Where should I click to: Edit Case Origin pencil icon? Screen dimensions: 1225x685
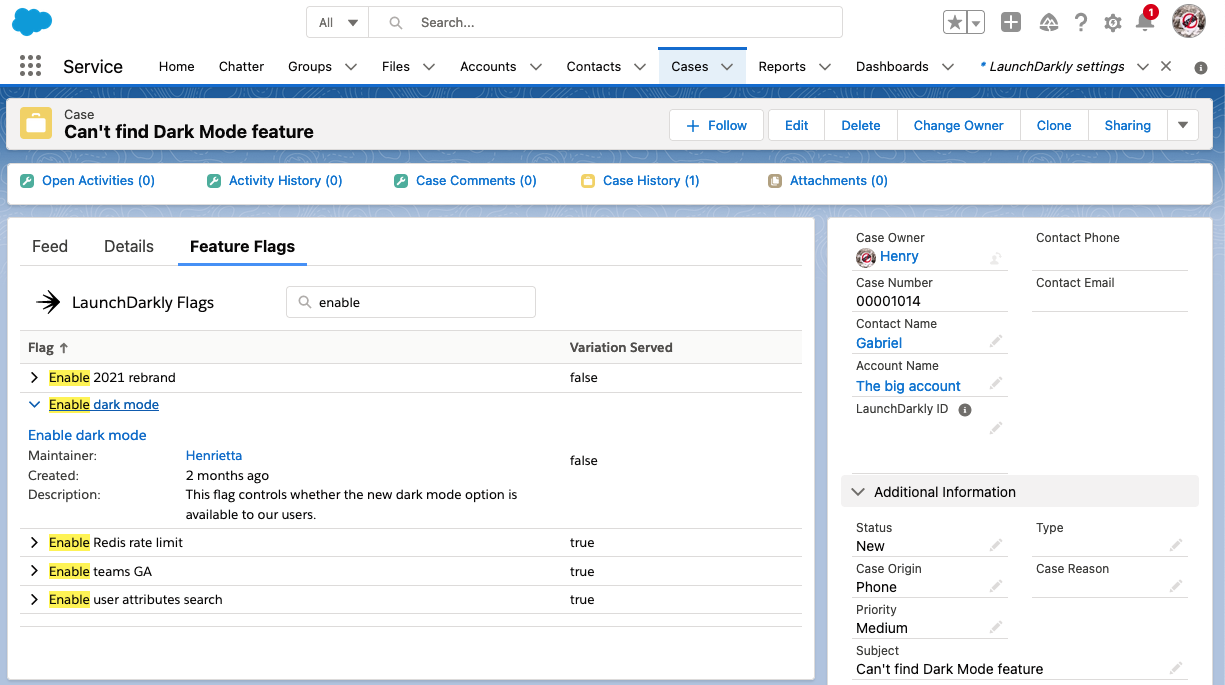[996, 586]
